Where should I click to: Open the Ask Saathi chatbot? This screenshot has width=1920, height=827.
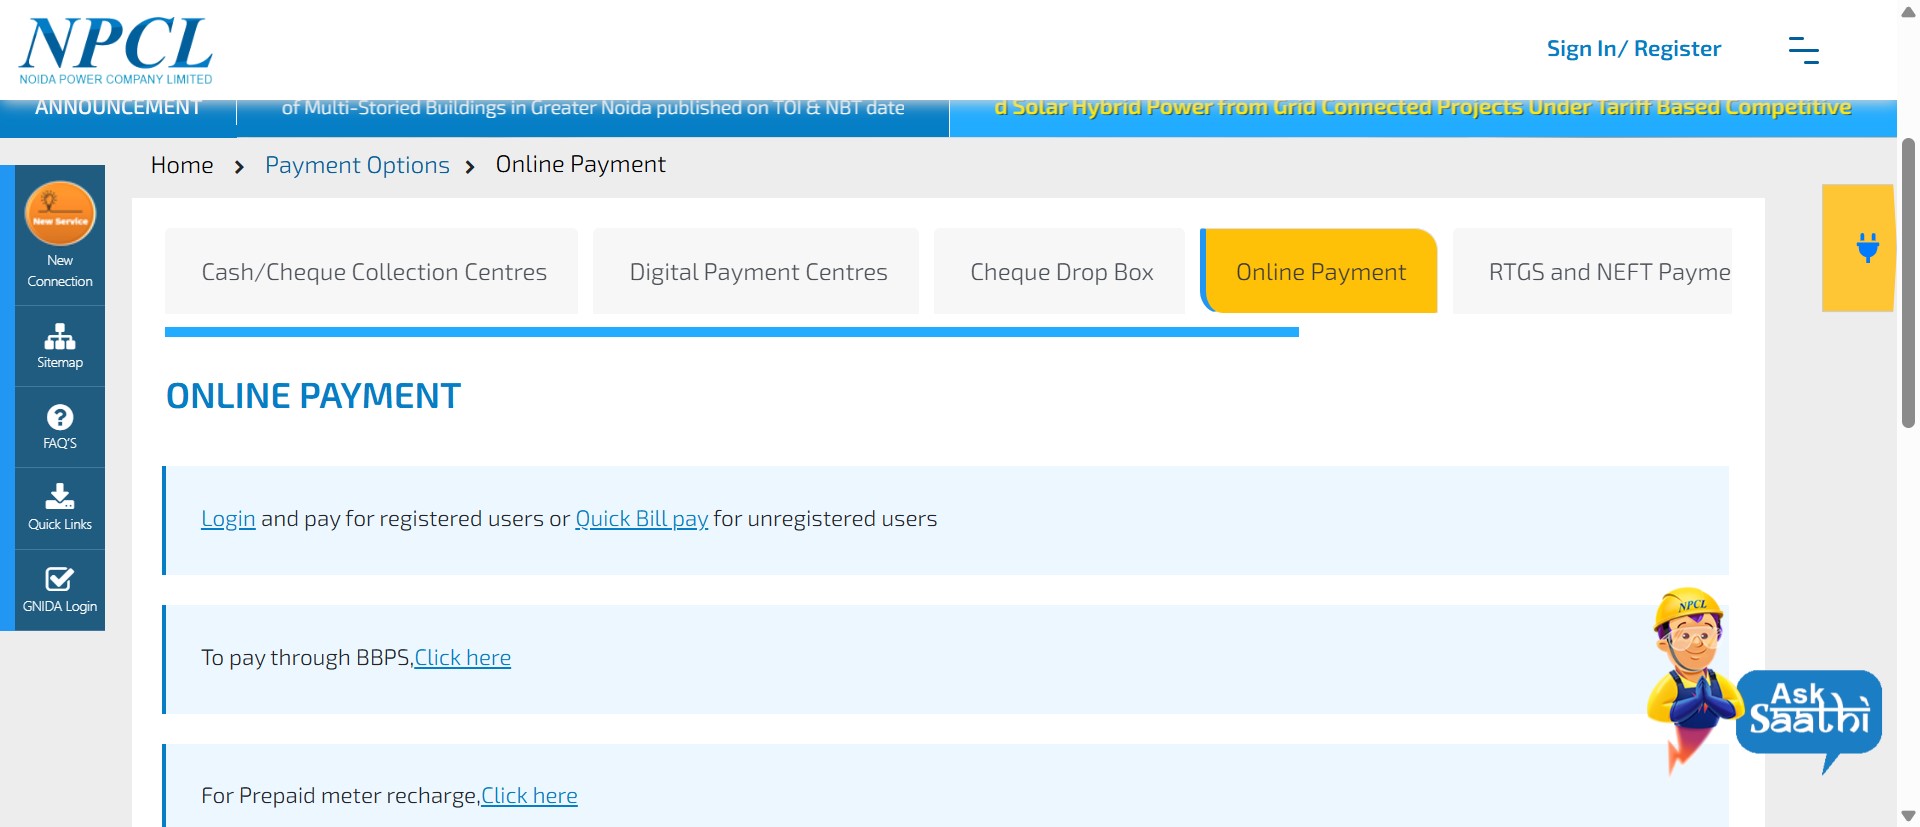click(x=1807, y=711)
